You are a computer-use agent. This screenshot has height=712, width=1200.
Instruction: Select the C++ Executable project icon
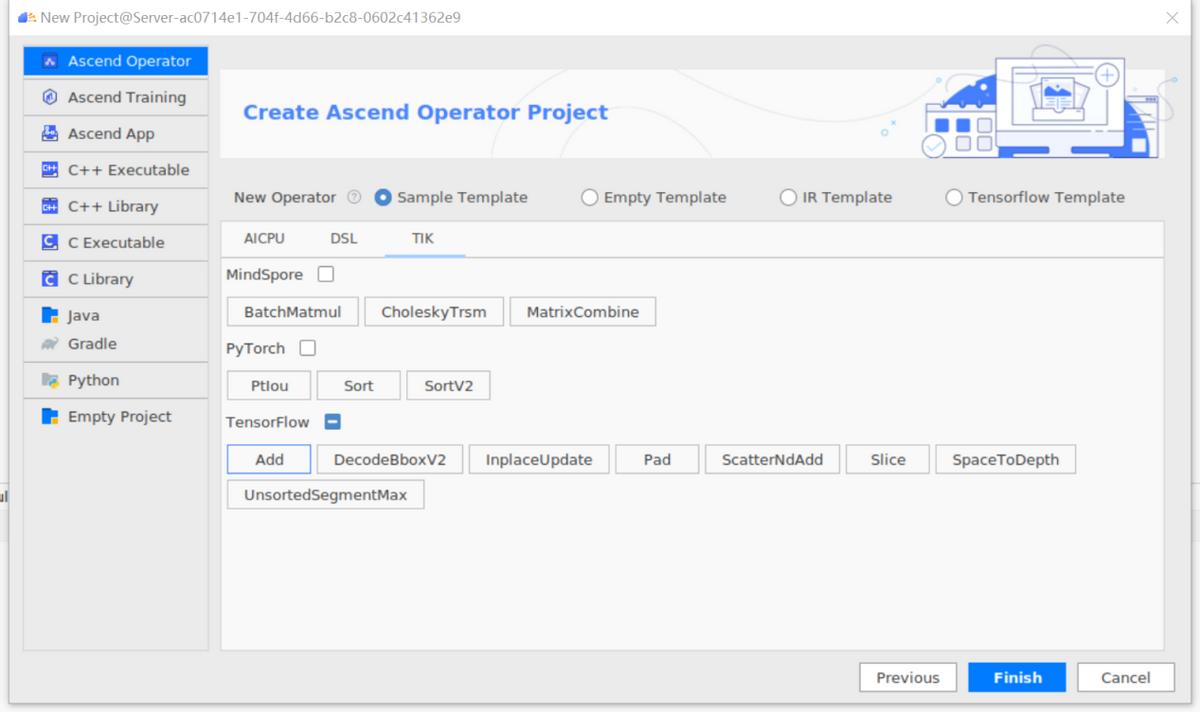tap(49, 170)
